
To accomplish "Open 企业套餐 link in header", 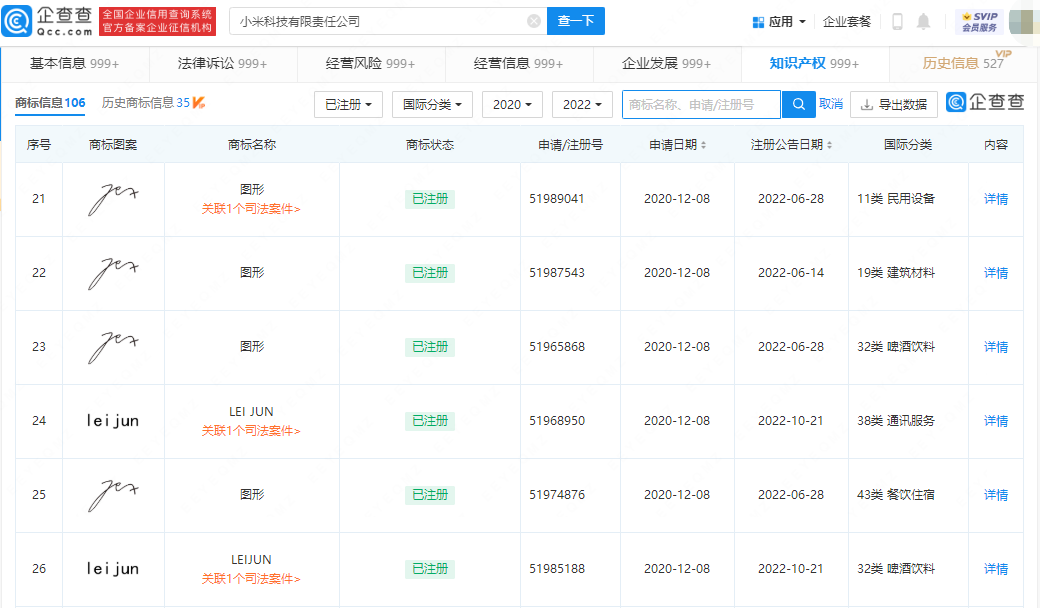I will (x=847, y=22).
